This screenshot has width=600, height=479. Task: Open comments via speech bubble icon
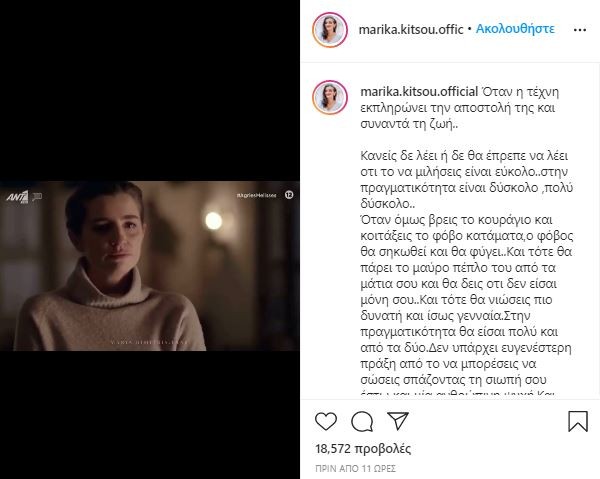pyautogui.click(x=362, y=421)
